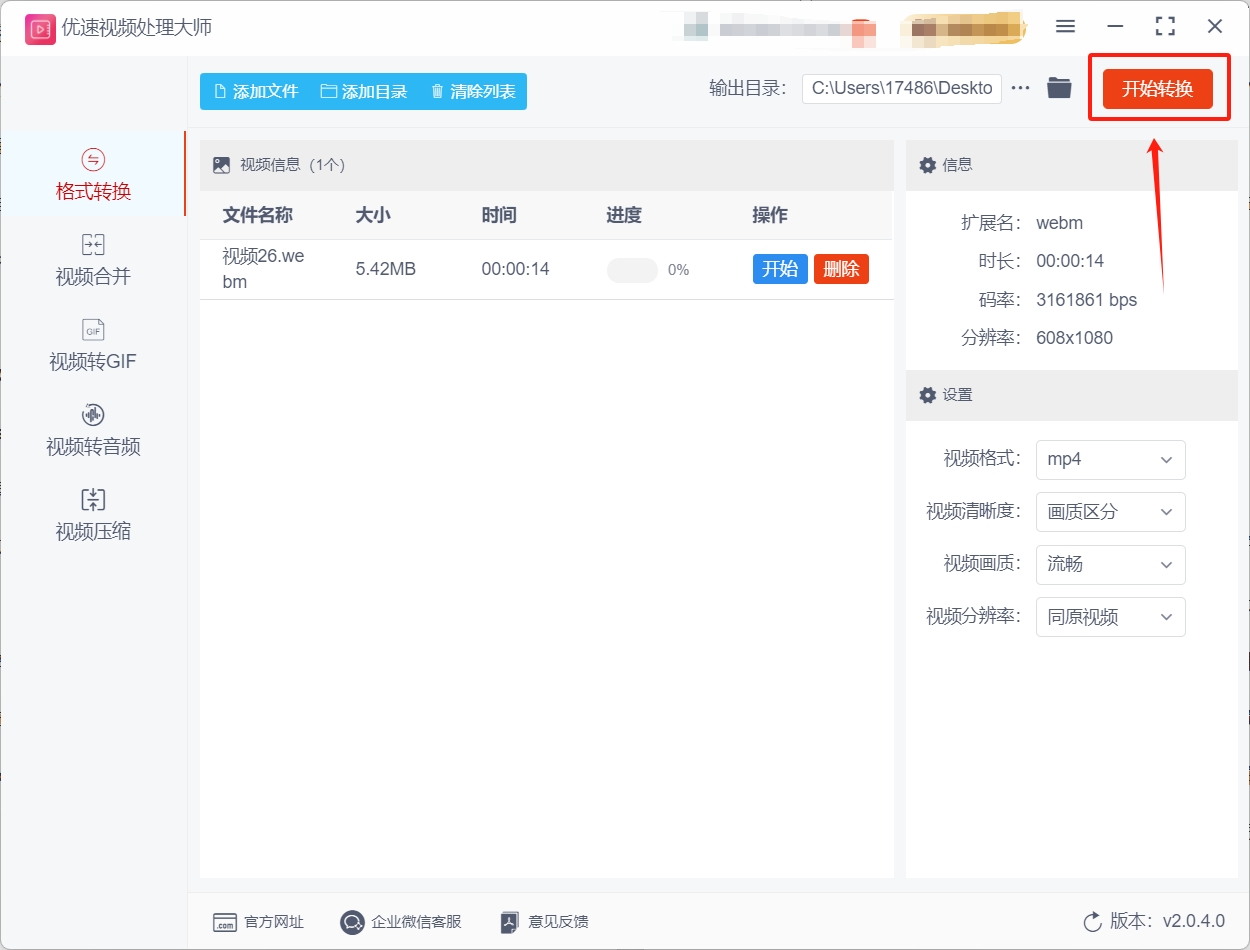1250x950 pixels.
Task: Open the 企业微信客服 link
Action: [x=401, y=922]
